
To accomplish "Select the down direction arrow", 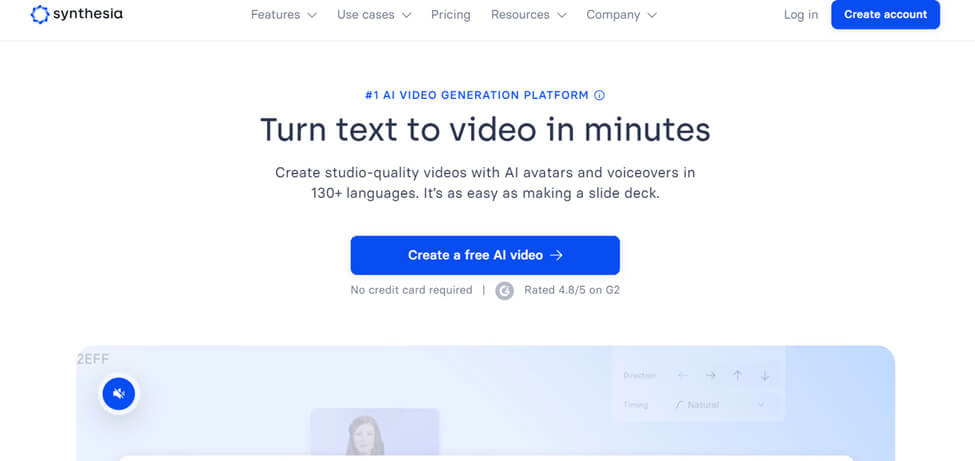I will [x=764, y=376].
